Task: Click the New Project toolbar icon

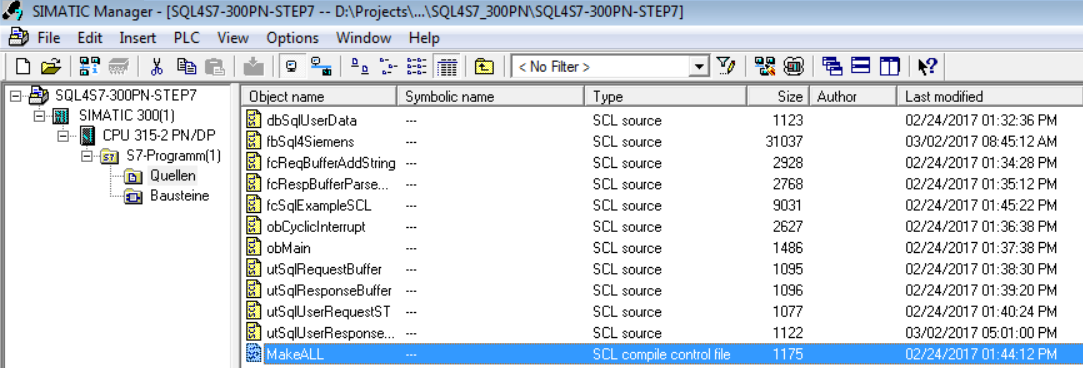Action: click(x=23, y=67)
